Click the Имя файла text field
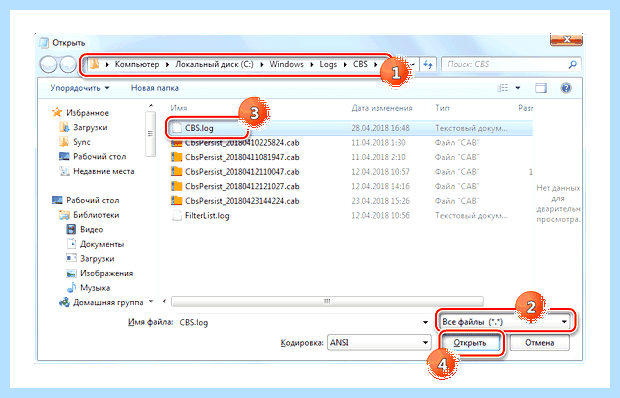 (299, 322)
